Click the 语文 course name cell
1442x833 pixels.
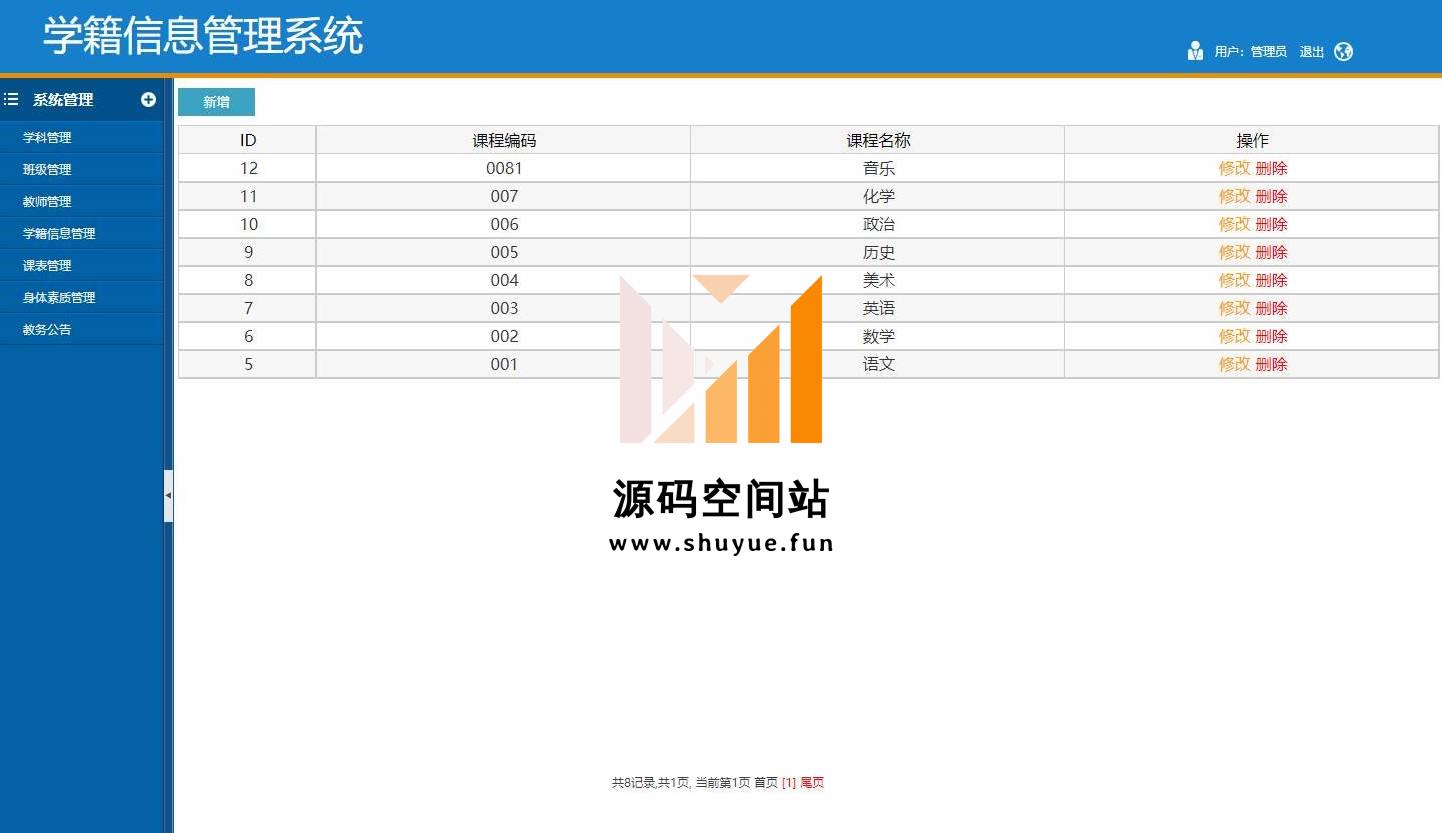click(x=878, y=364)
